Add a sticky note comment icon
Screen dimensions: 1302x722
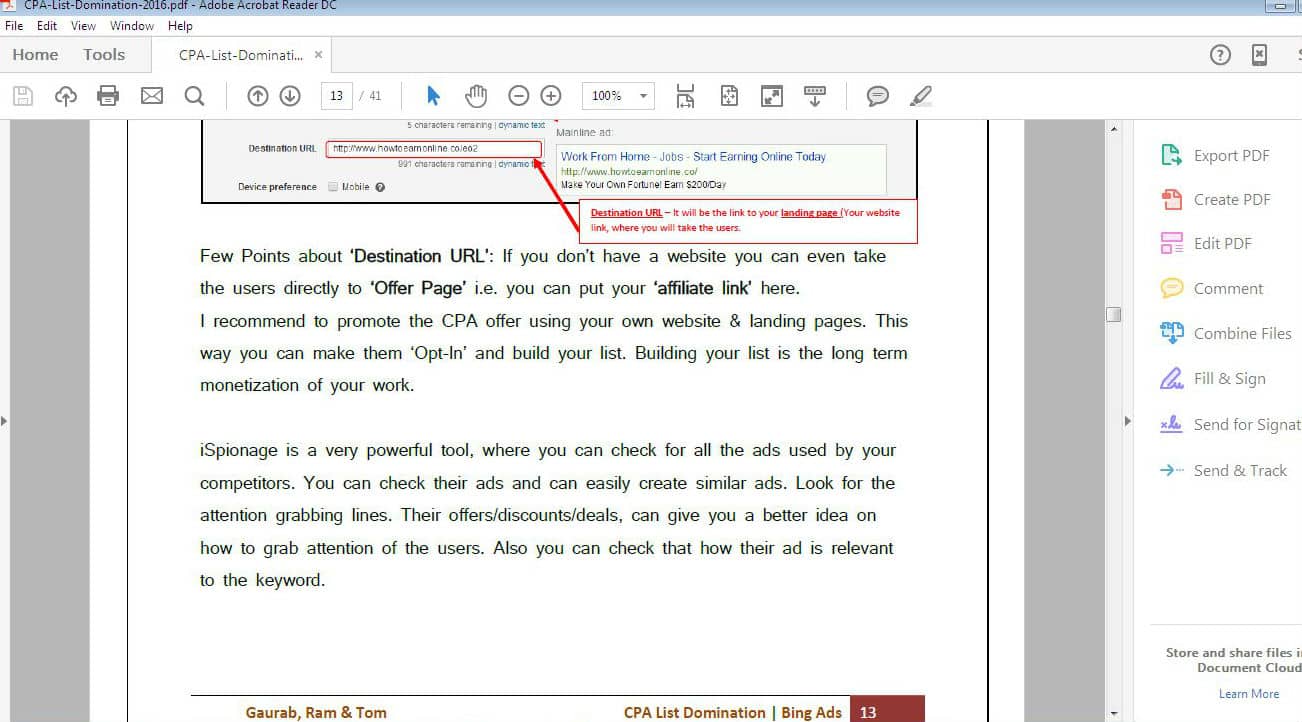coord(878,96)
